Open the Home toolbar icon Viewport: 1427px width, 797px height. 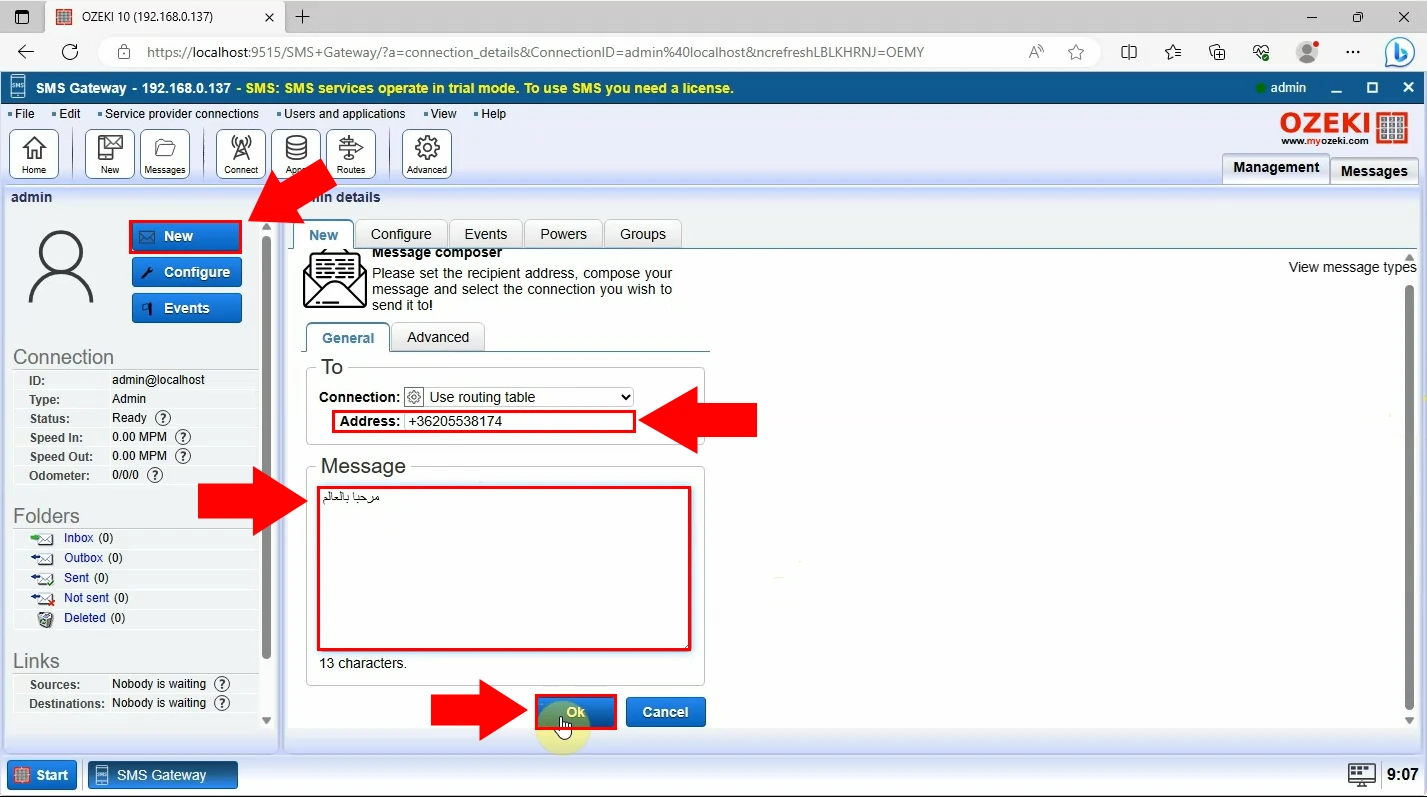(x=34, y=154)
